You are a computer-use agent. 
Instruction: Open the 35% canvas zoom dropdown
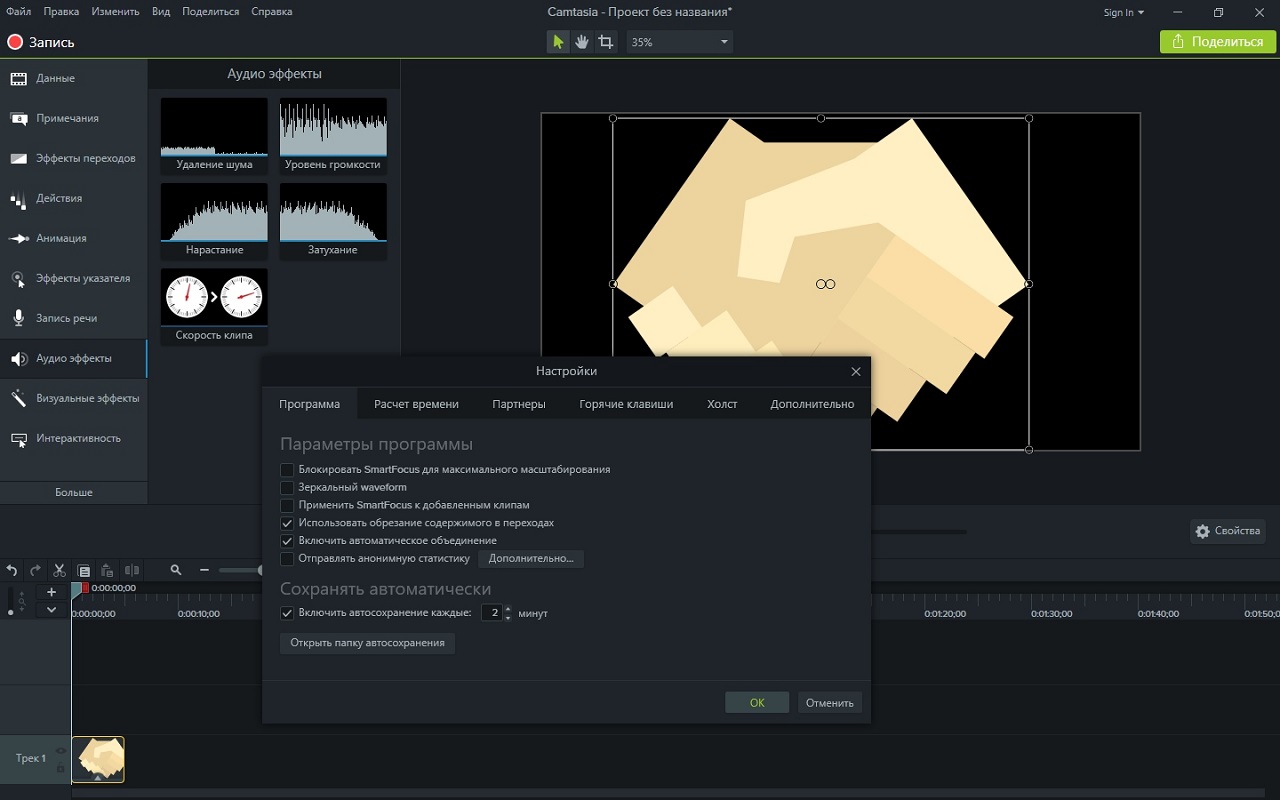[723, 42]
